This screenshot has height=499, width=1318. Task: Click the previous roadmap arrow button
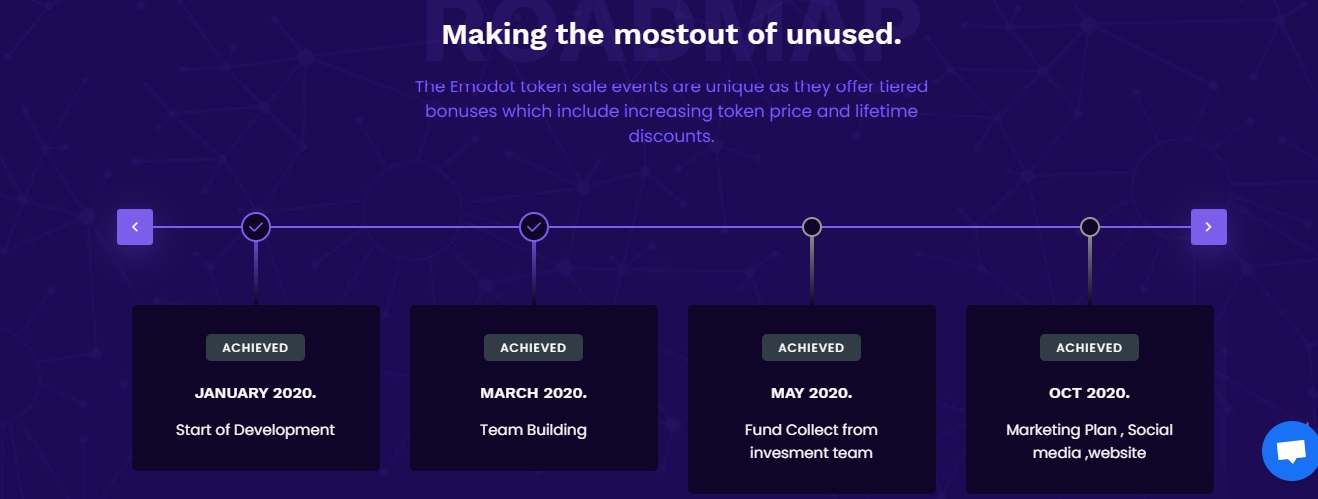point(135,227)
